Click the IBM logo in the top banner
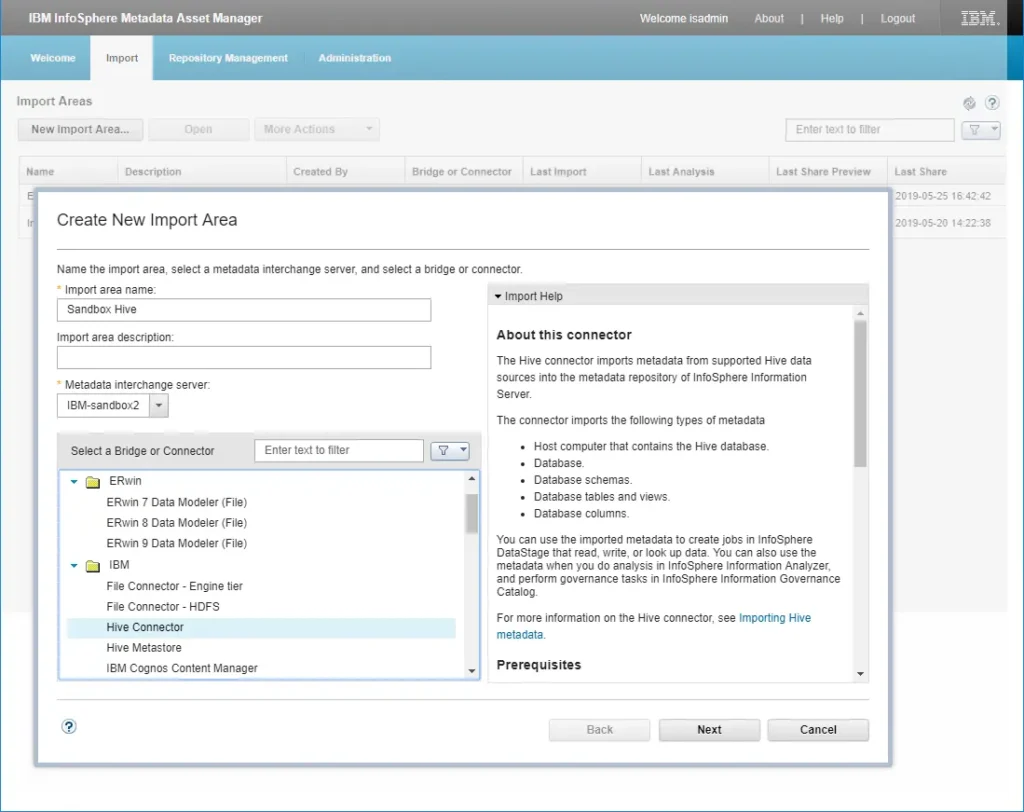 coord(977,17)
